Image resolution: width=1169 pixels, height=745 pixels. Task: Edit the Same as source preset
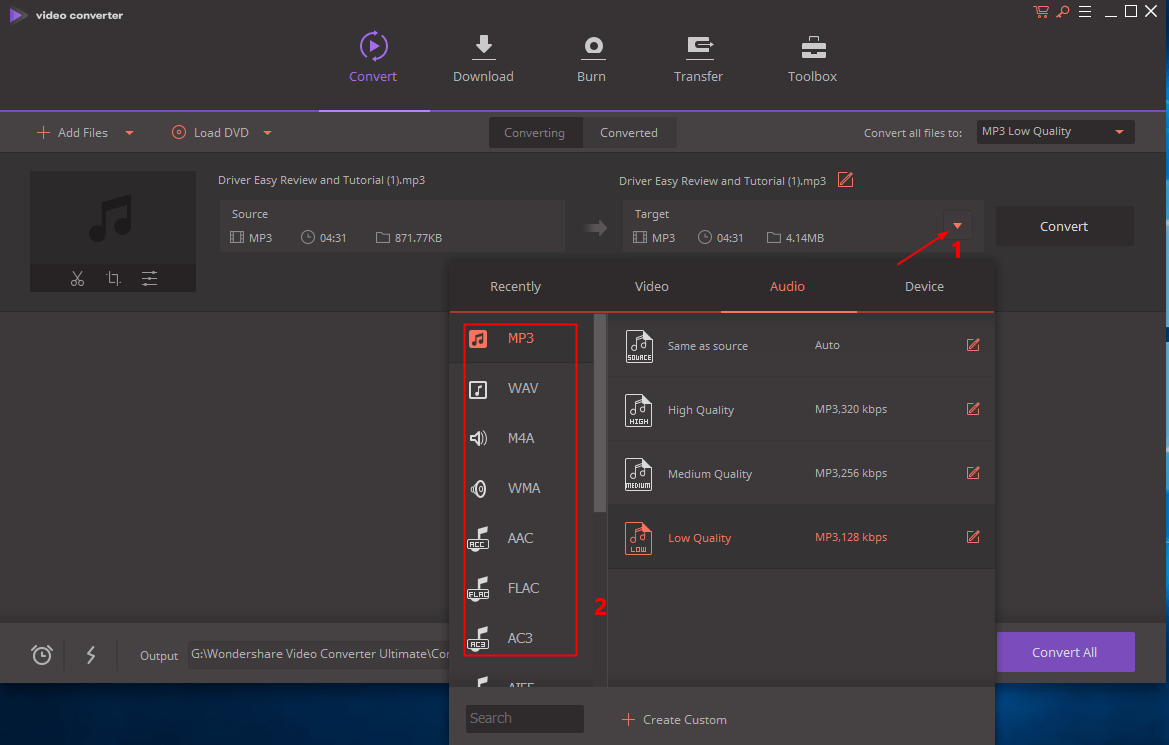click(973, 345)
